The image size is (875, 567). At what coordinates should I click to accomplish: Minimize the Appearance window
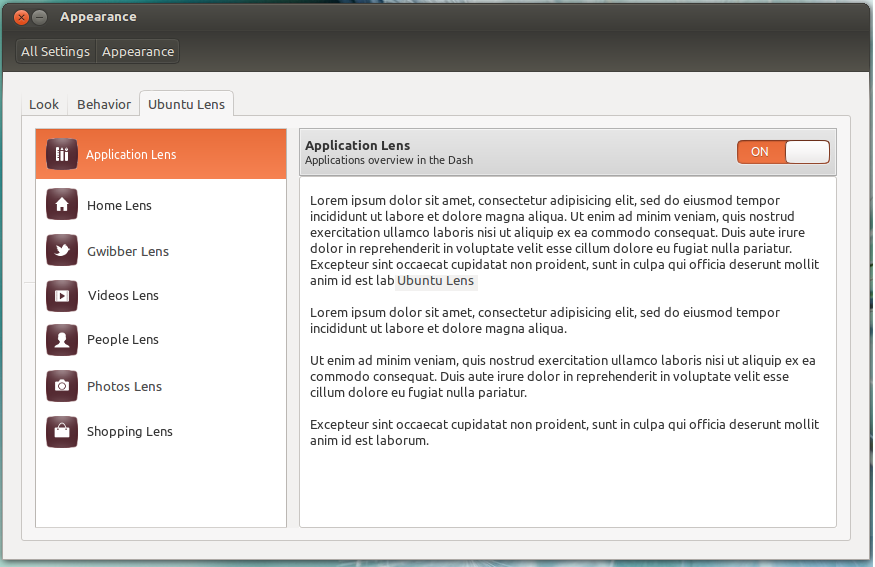[x=40, y=17]
